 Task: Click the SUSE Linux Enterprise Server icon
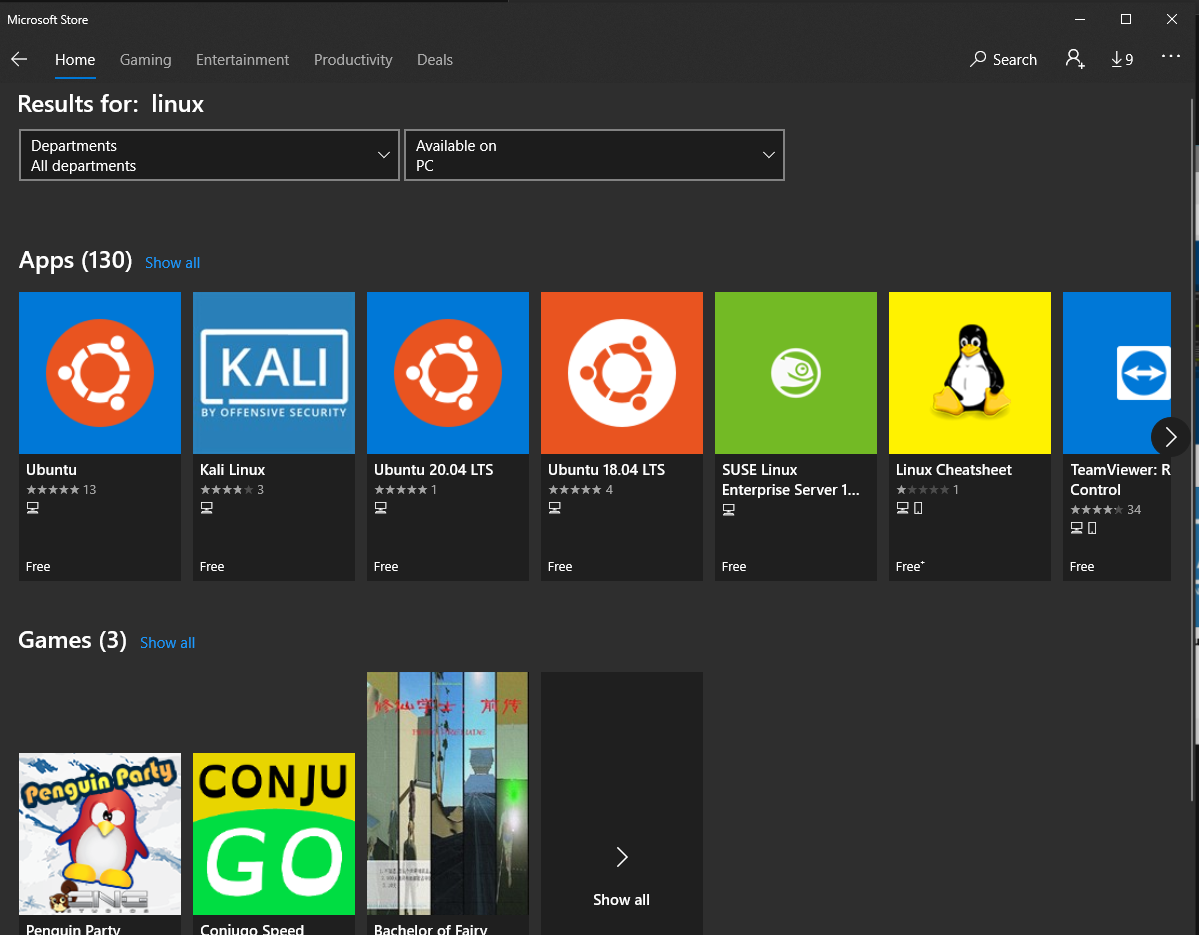(795, 373)
